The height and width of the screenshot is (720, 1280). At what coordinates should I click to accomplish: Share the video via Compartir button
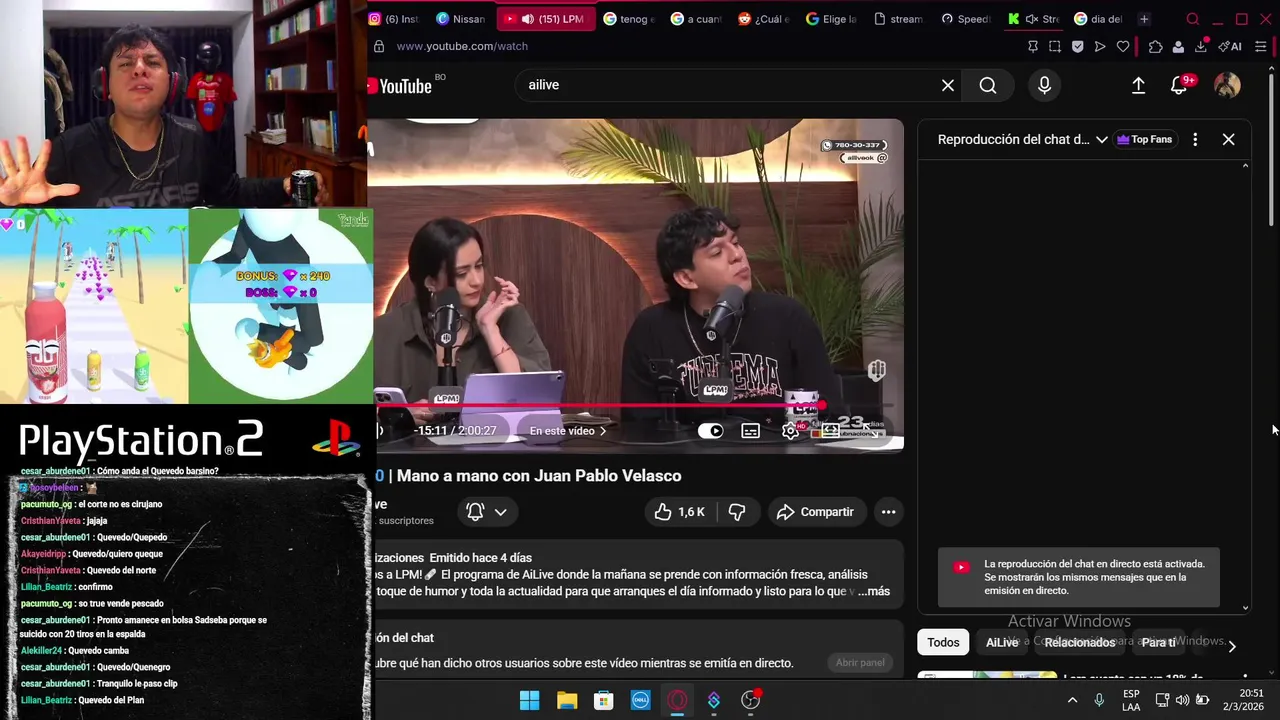(x=816, y=512)
